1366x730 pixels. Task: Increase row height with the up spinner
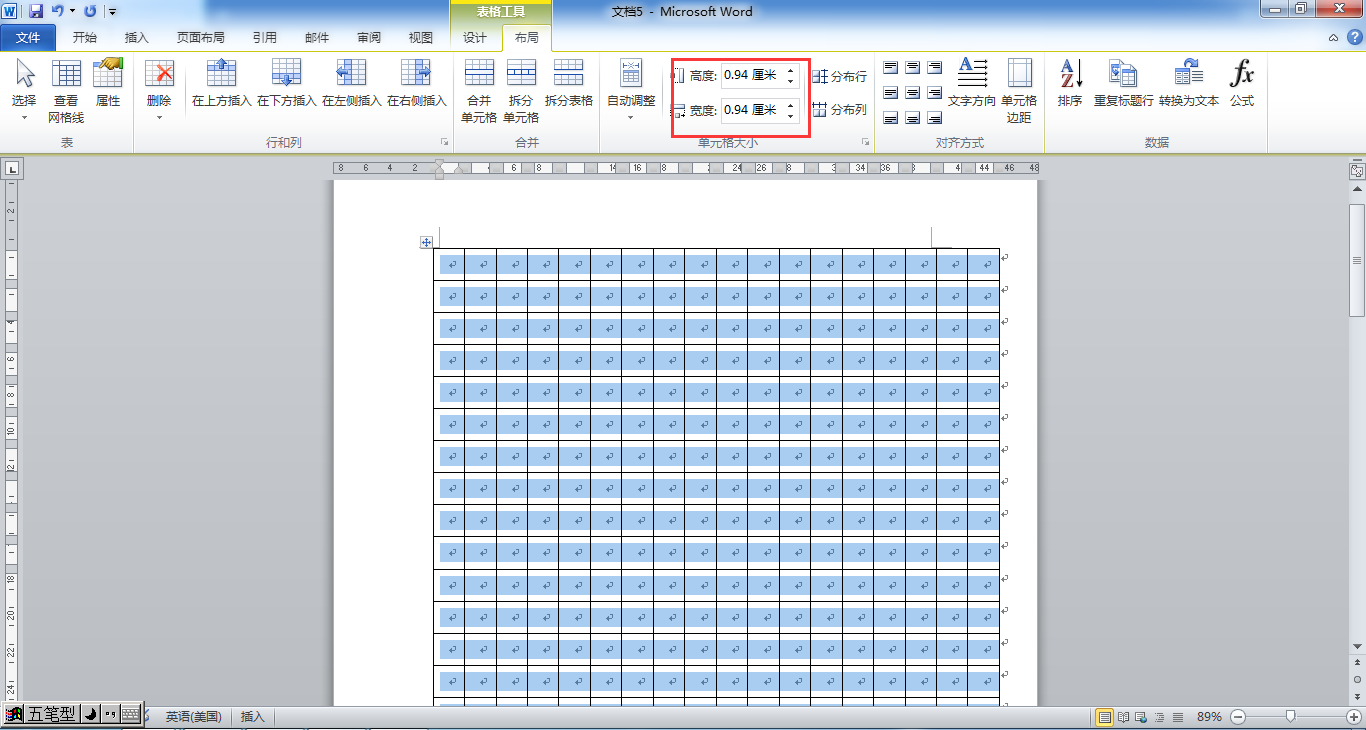click(791, 70)
